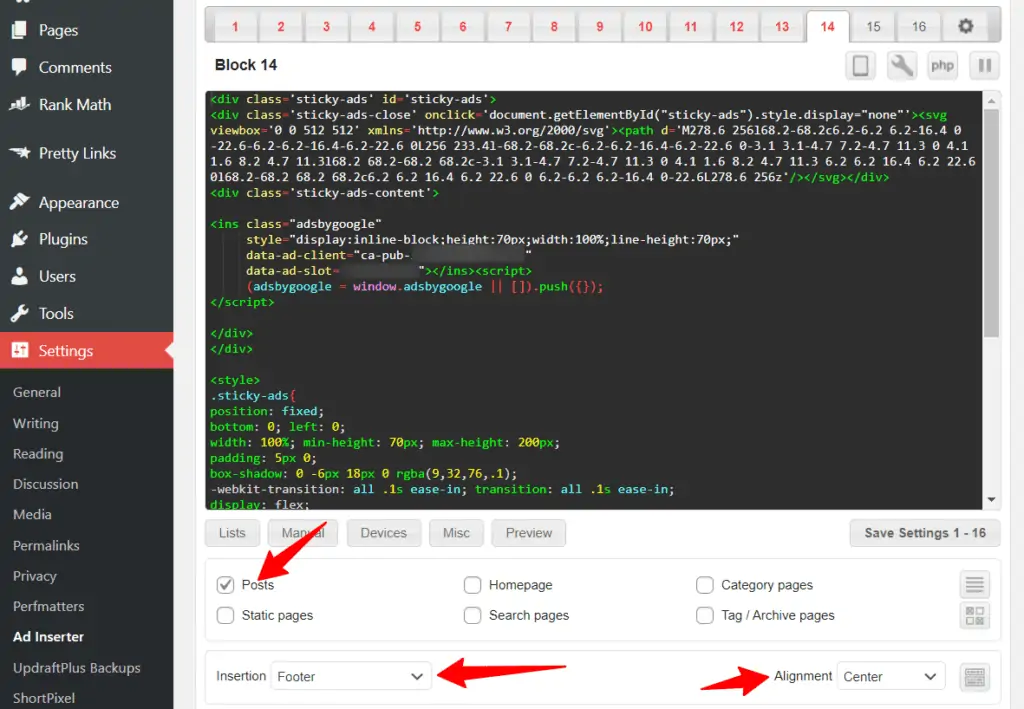The width and height of the screenshot is (1024, 709).
Task: Click the code editor scroll down arrow
Action: tap(991, 499)
